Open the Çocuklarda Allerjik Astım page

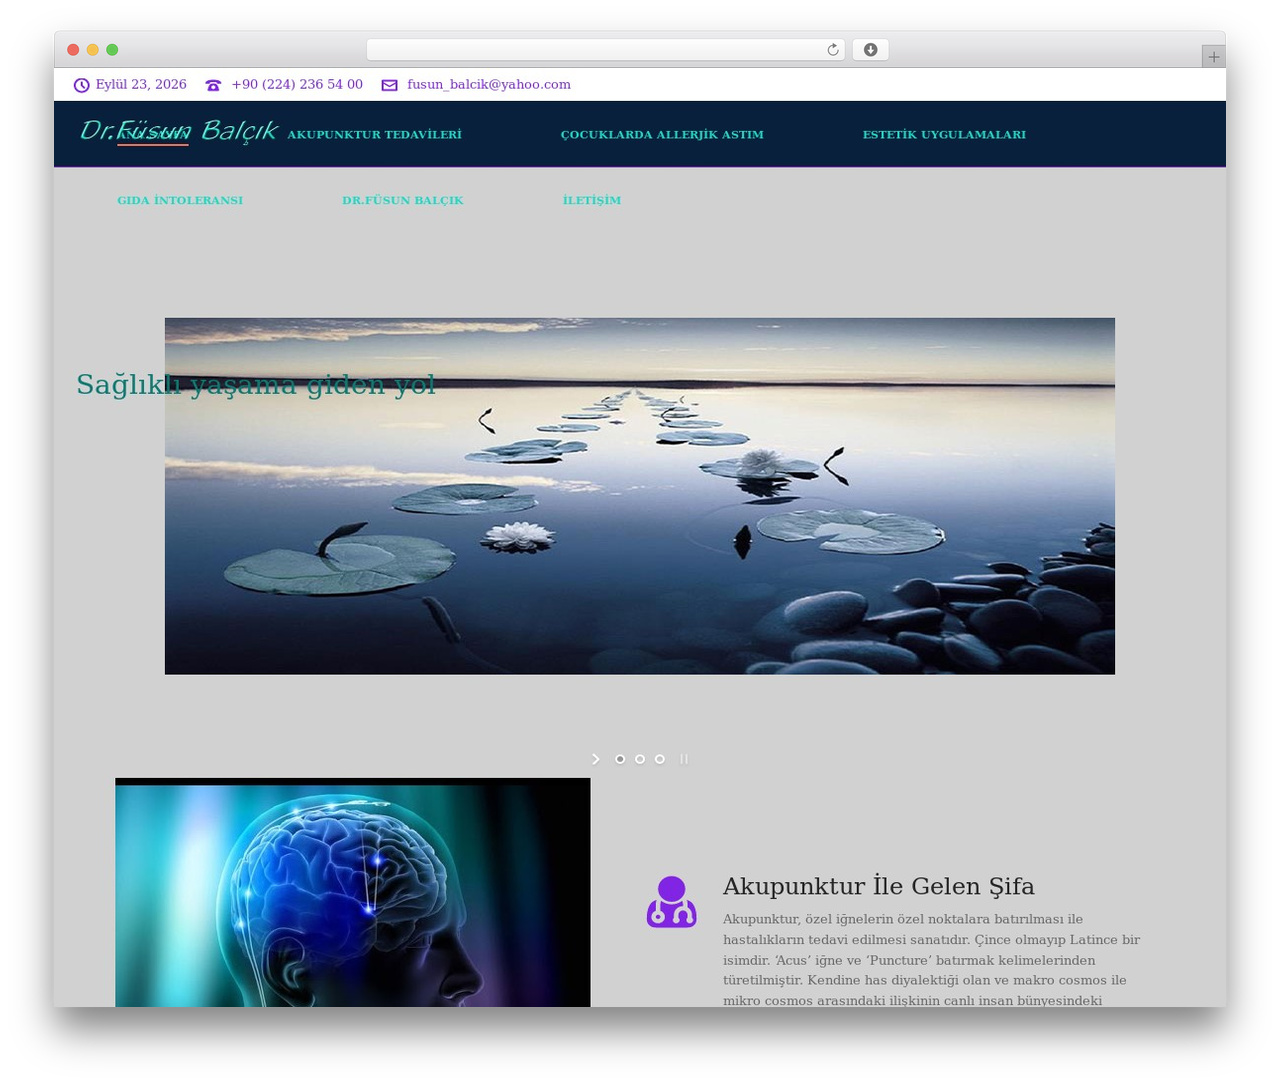pos(662,134)
